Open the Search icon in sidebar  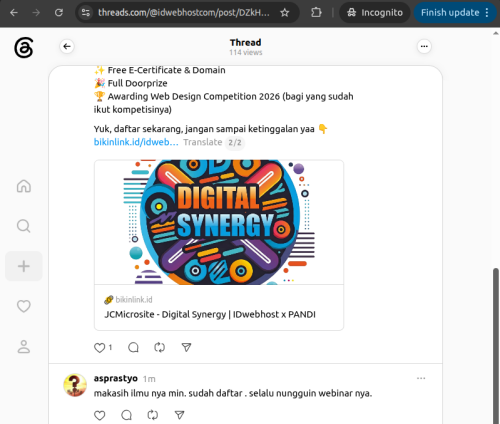(x=24, y=226)
